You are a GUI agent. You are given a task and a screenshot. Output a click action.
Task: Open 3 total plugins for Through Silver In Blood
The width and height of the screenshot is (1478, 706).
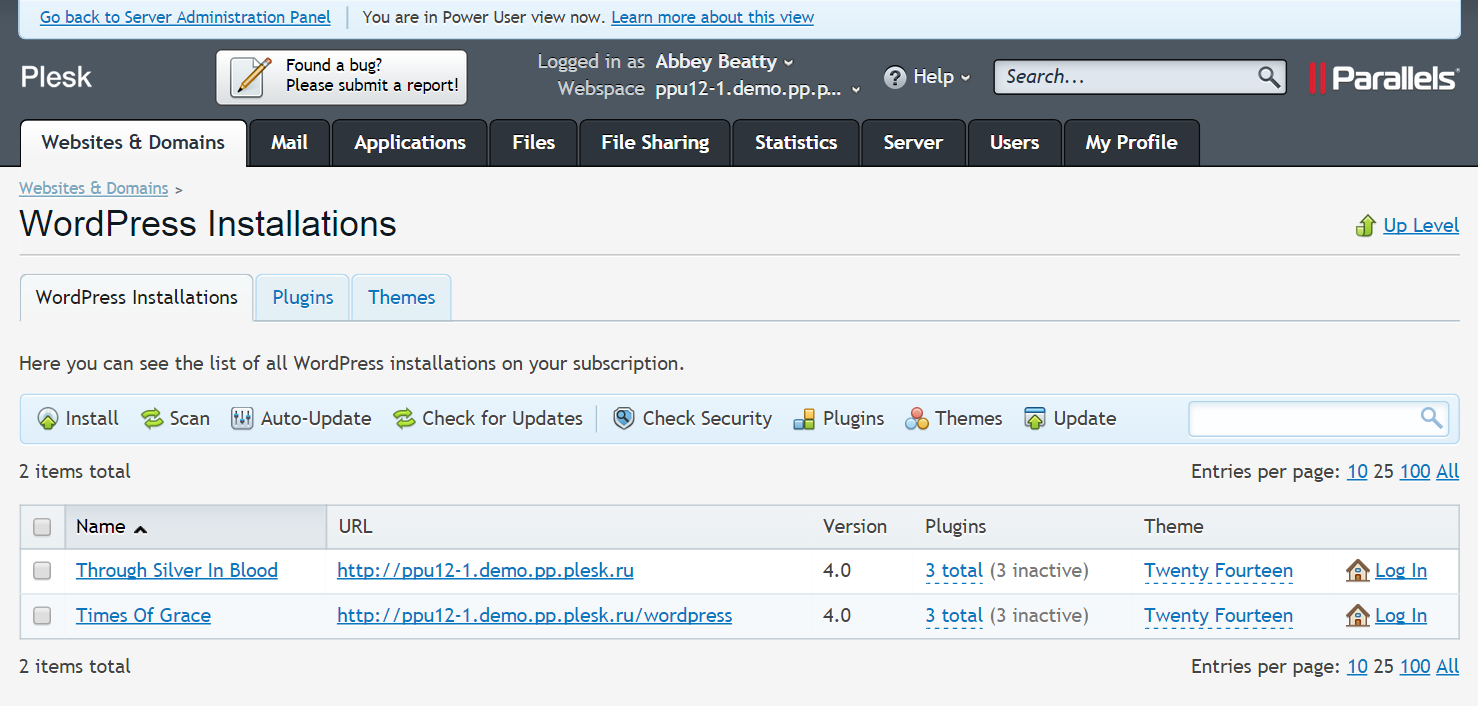(954, 571)
